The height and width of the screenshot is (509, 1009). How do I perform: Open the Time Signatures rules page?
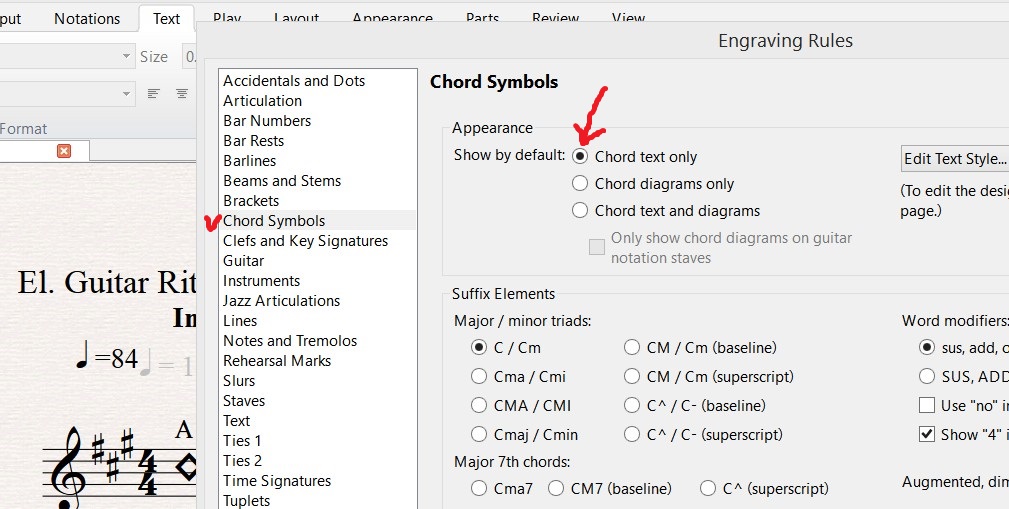click(277, 481)
